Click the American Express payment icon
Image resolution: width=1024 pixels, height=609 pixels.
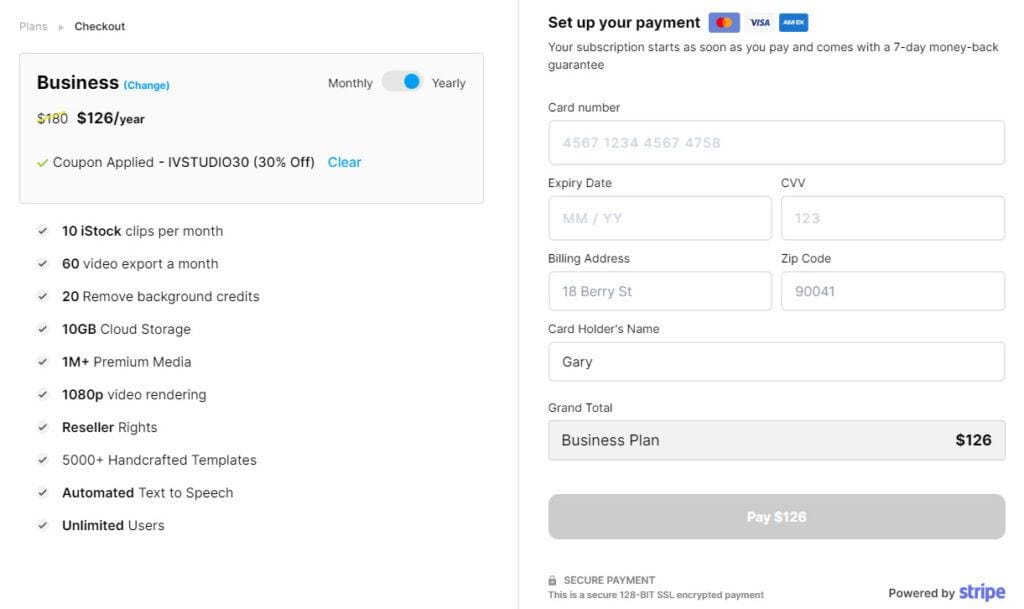[792, 21]
